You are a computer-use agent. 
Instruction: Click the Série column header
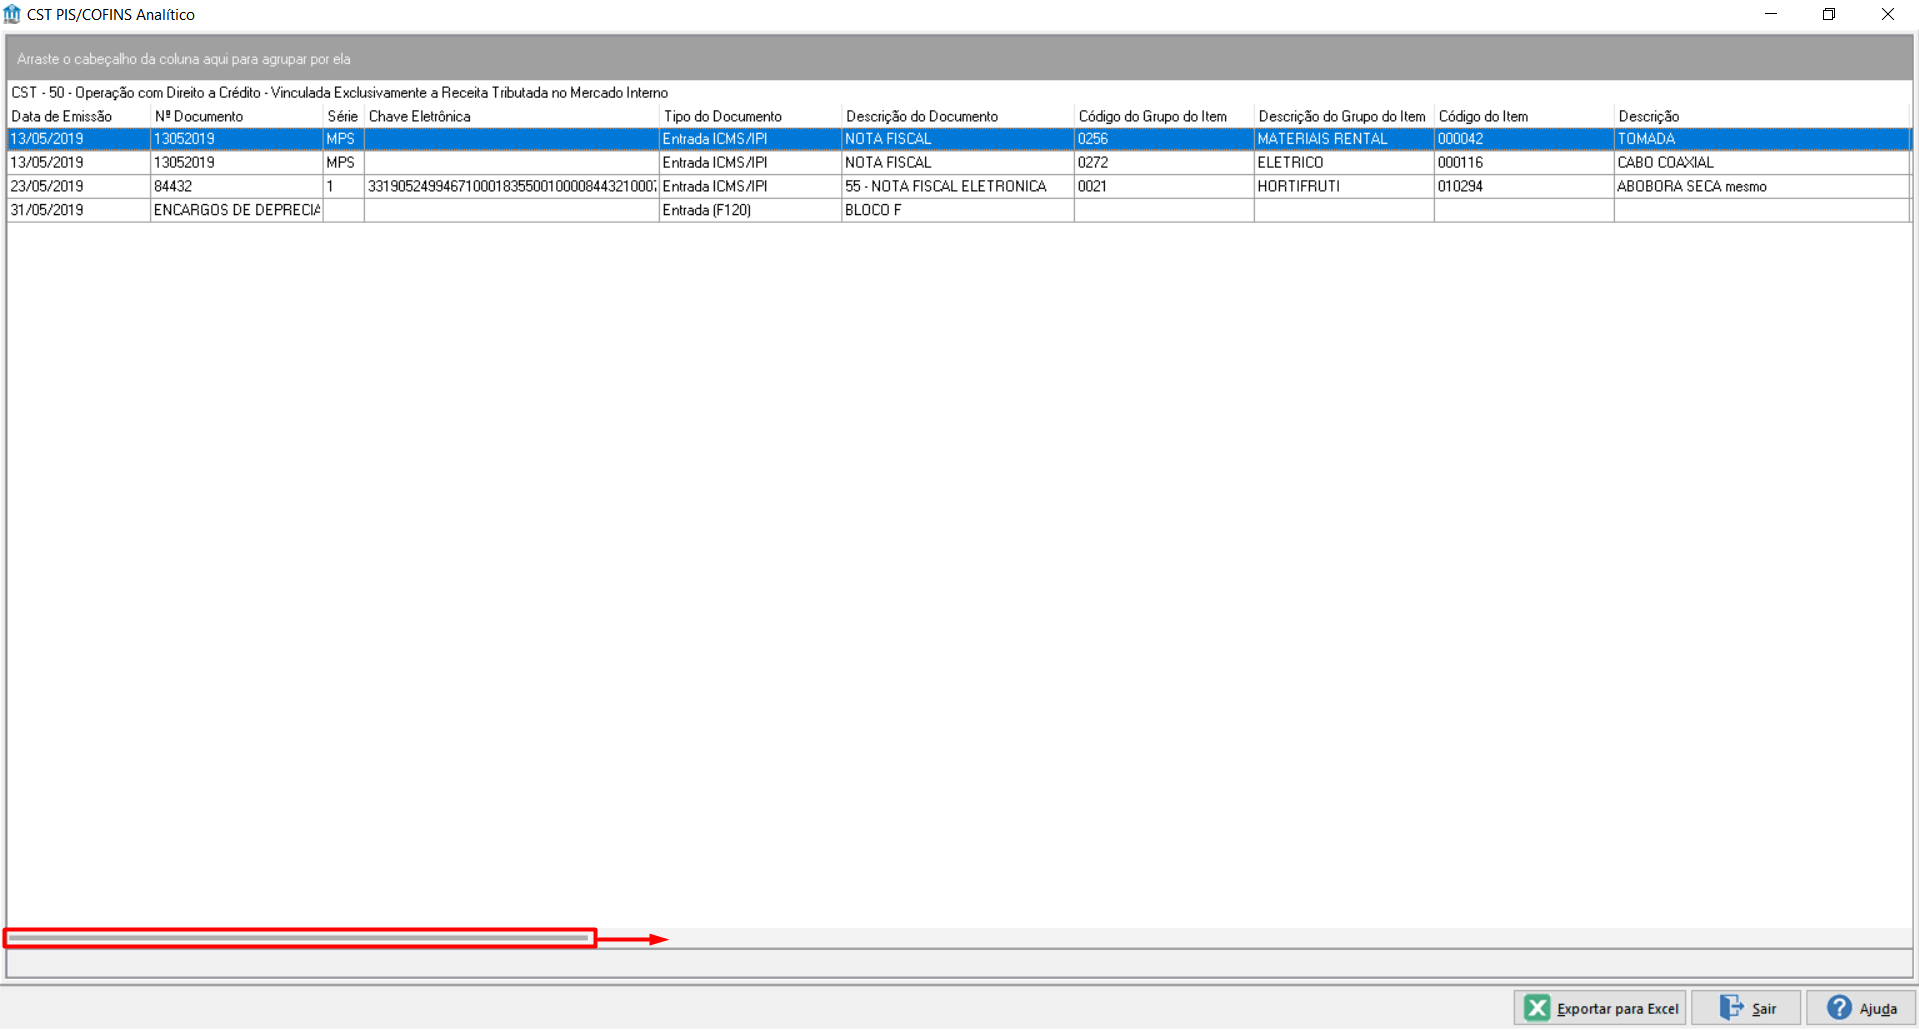tap(343, 116)
